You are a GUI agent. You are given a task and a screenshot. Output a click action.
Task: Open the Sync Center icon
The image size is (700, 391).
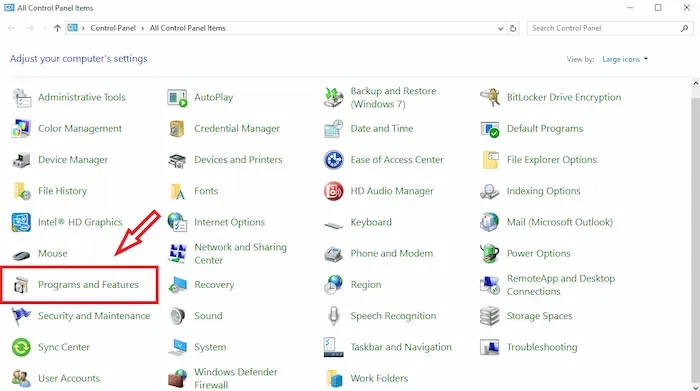21,347
